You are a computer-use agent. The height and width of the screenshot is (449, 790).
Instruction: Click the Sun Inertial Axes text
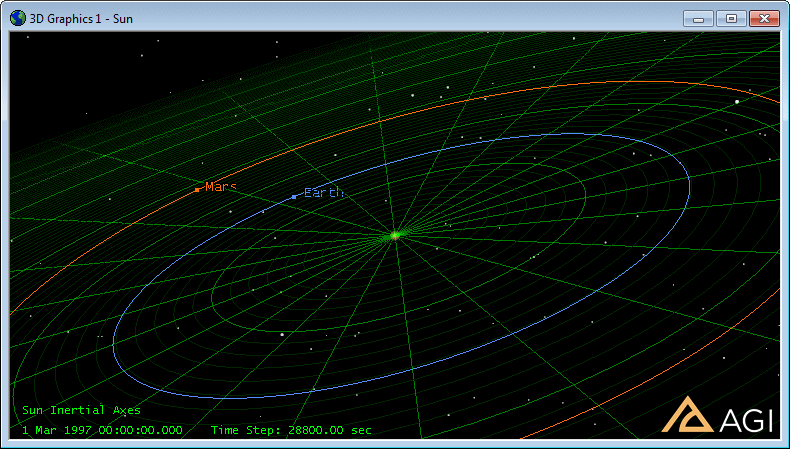click(x=81, y=410)
